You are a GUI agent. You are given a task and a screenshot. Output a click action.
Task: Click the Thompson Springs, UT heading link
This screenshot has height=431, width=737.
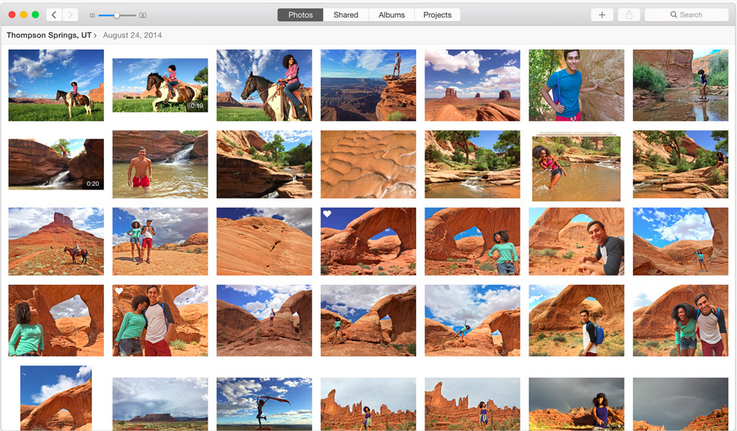click(49, 35)
